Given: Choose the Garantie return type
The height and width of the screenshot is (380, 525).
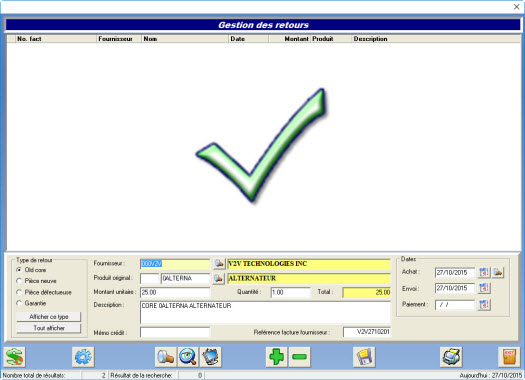Looking at the screenshot, I should pyautogui.click(x=19, y=303).
